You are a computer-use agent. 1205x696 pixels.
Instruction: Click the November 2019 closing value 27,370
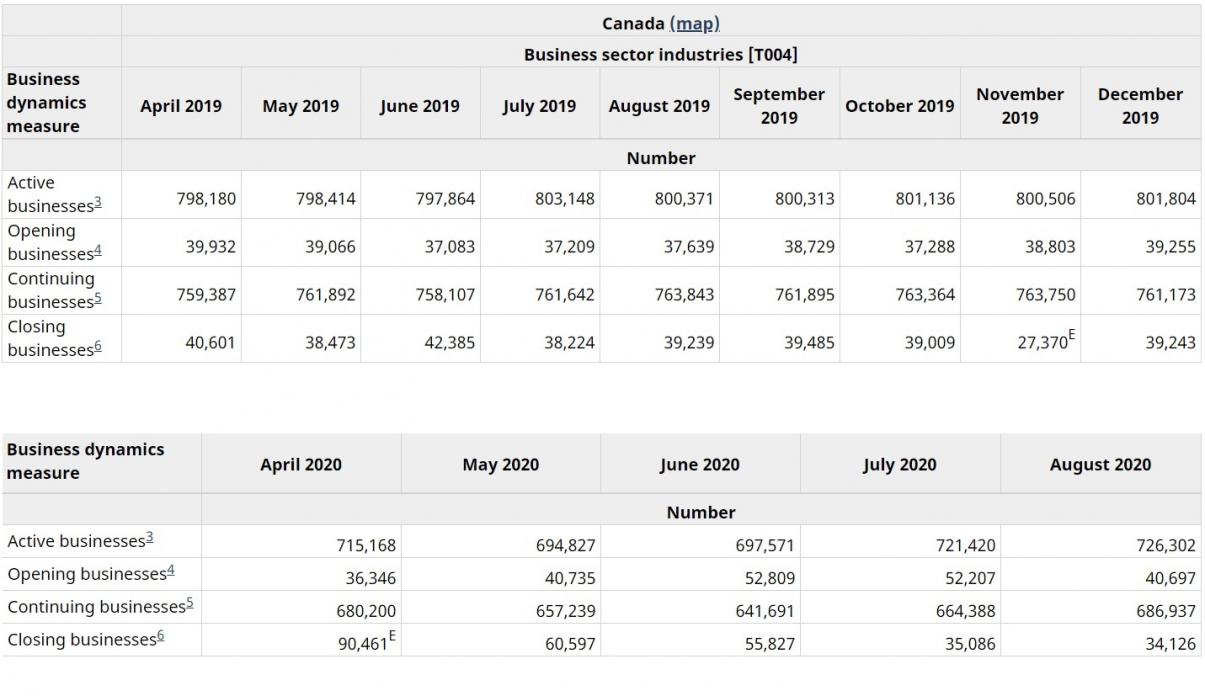point(1044,343)
